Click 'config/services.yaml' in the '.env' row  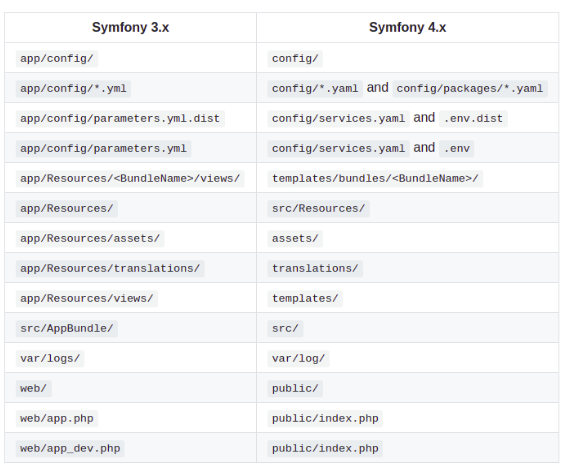pyautogui.click(x=338, y=148)
